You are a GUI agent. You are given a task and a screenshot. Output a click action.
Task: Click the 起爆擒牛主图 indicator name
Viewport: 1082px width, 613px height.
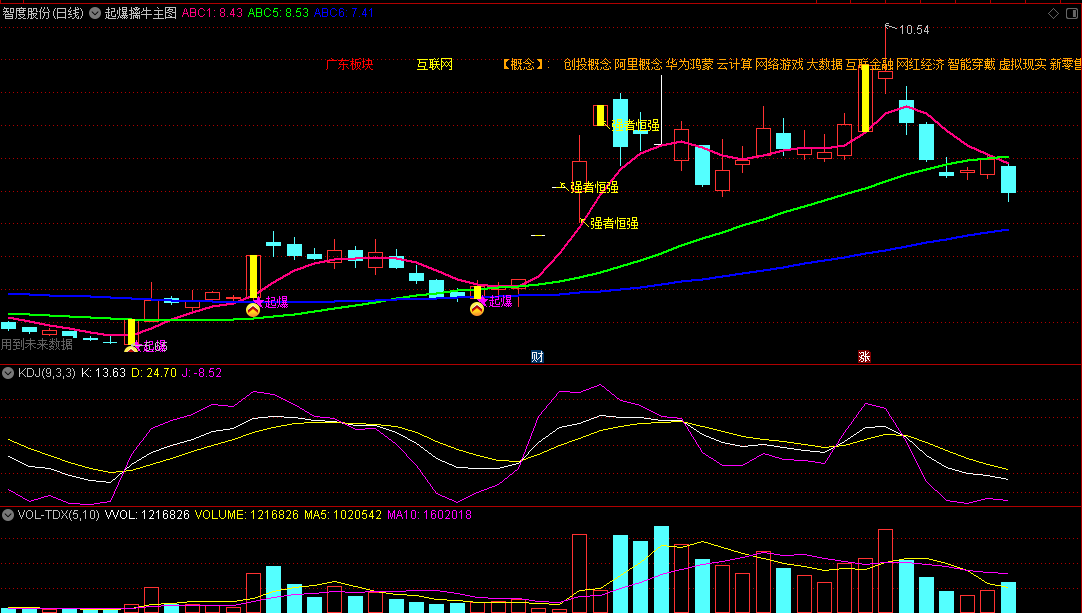click(141, 13)
